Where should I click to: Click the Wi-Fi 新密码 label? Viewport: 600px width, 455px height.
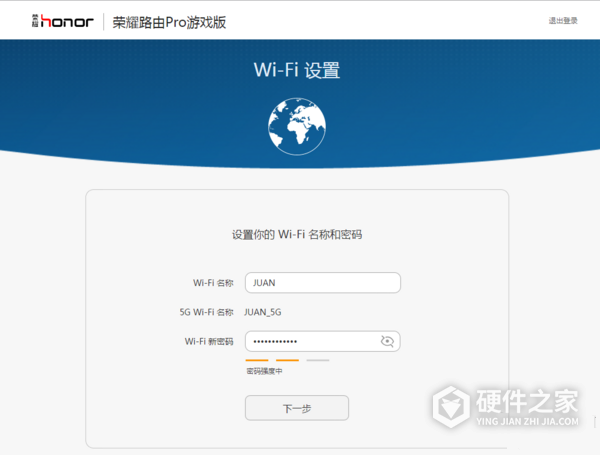tap(209, 341)
